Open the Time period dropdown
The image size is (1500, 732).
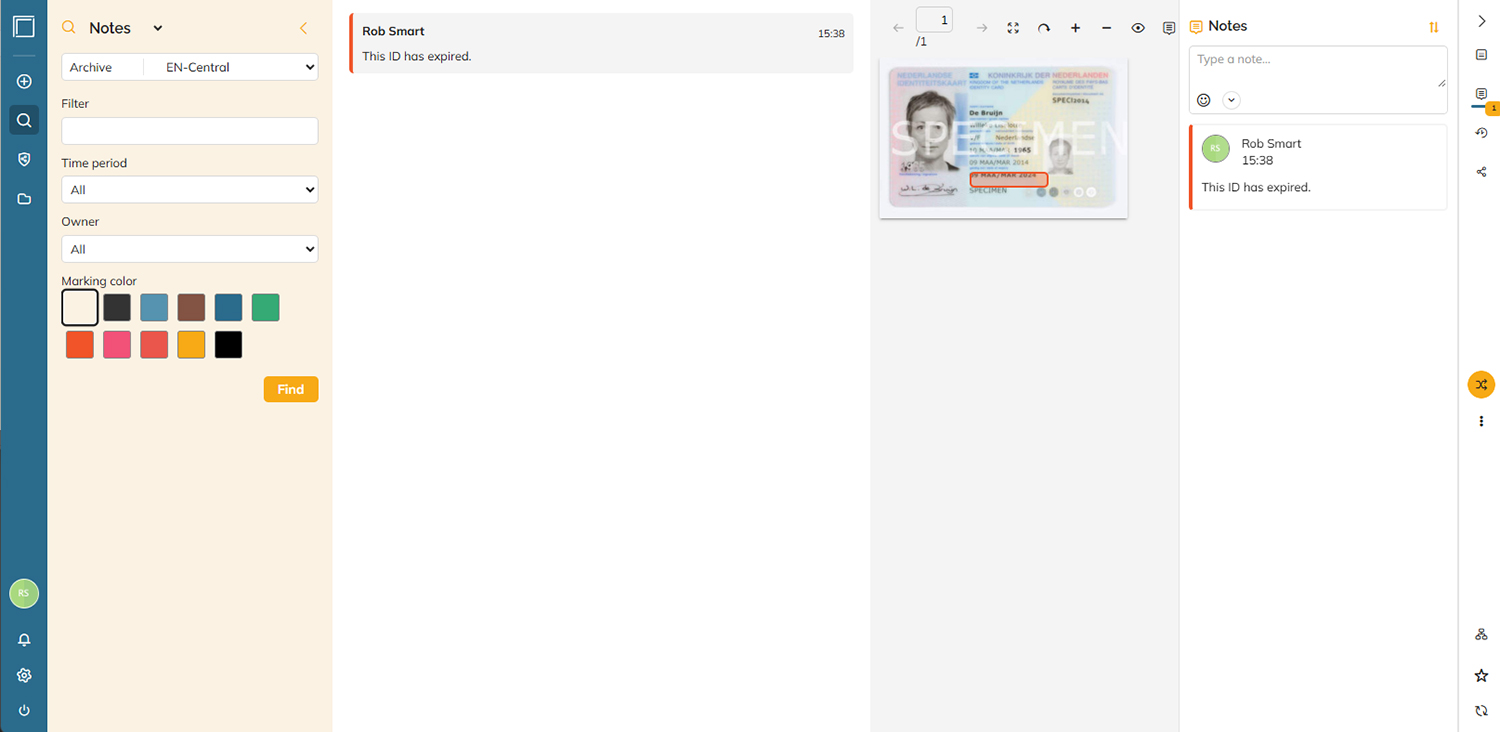point(190,190)
